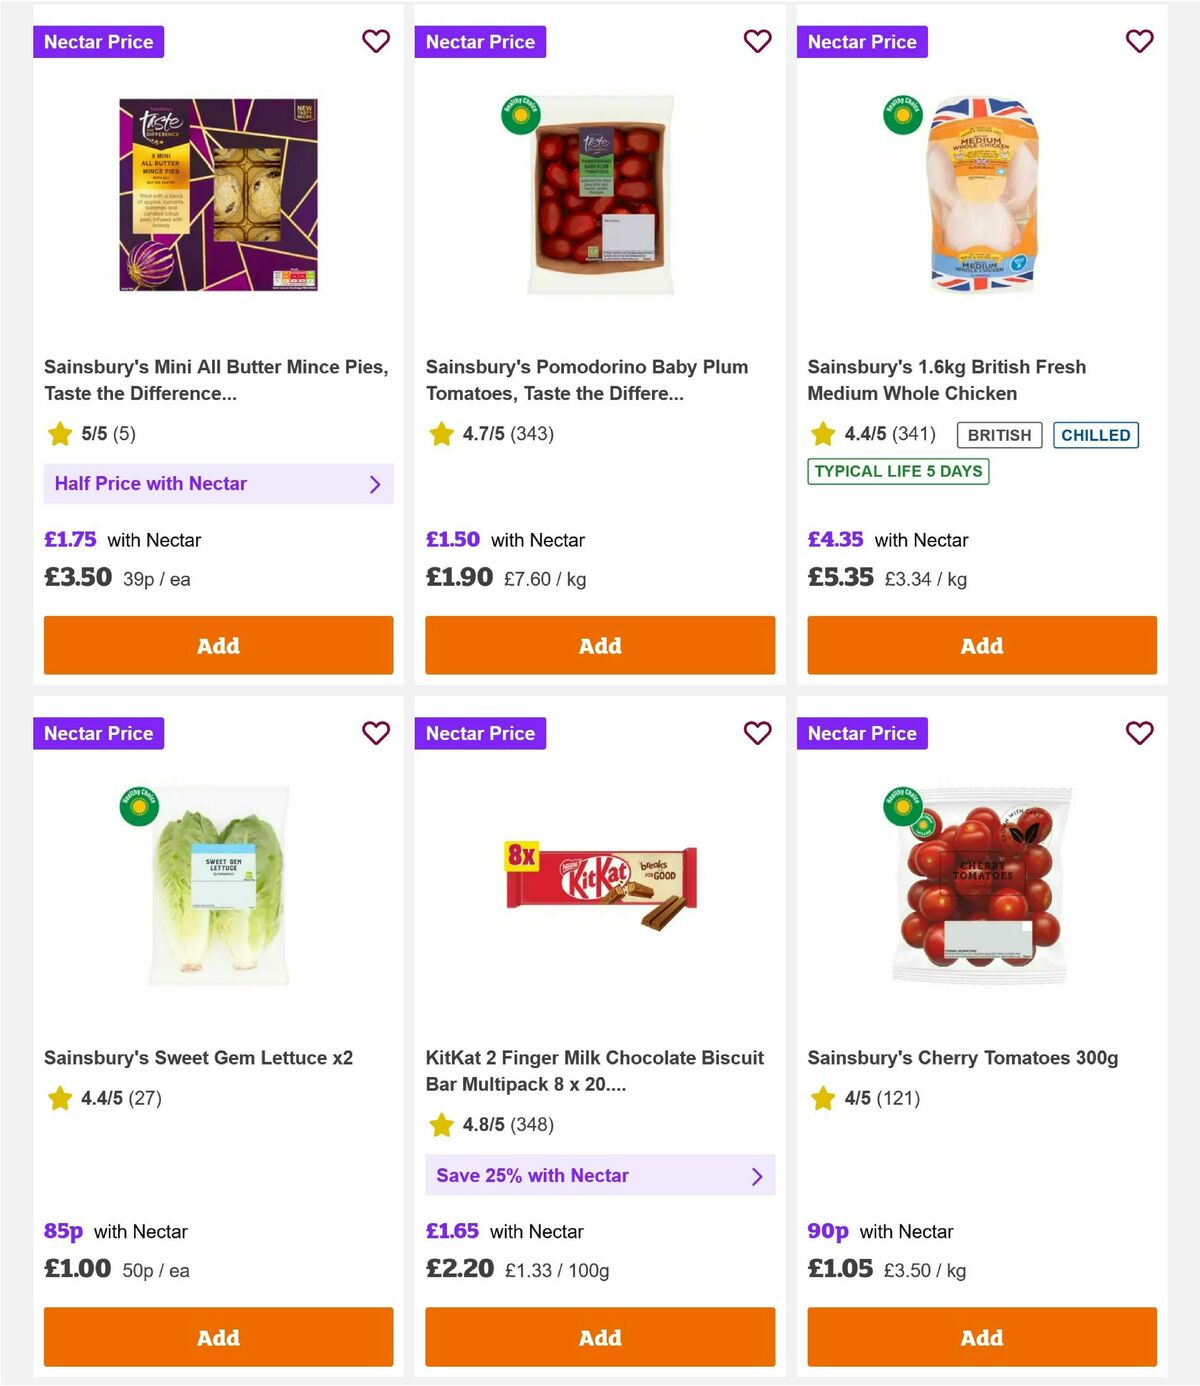
Task: Click the heart on the Whole Chicken card
Action: click(x=1139, y=41)
